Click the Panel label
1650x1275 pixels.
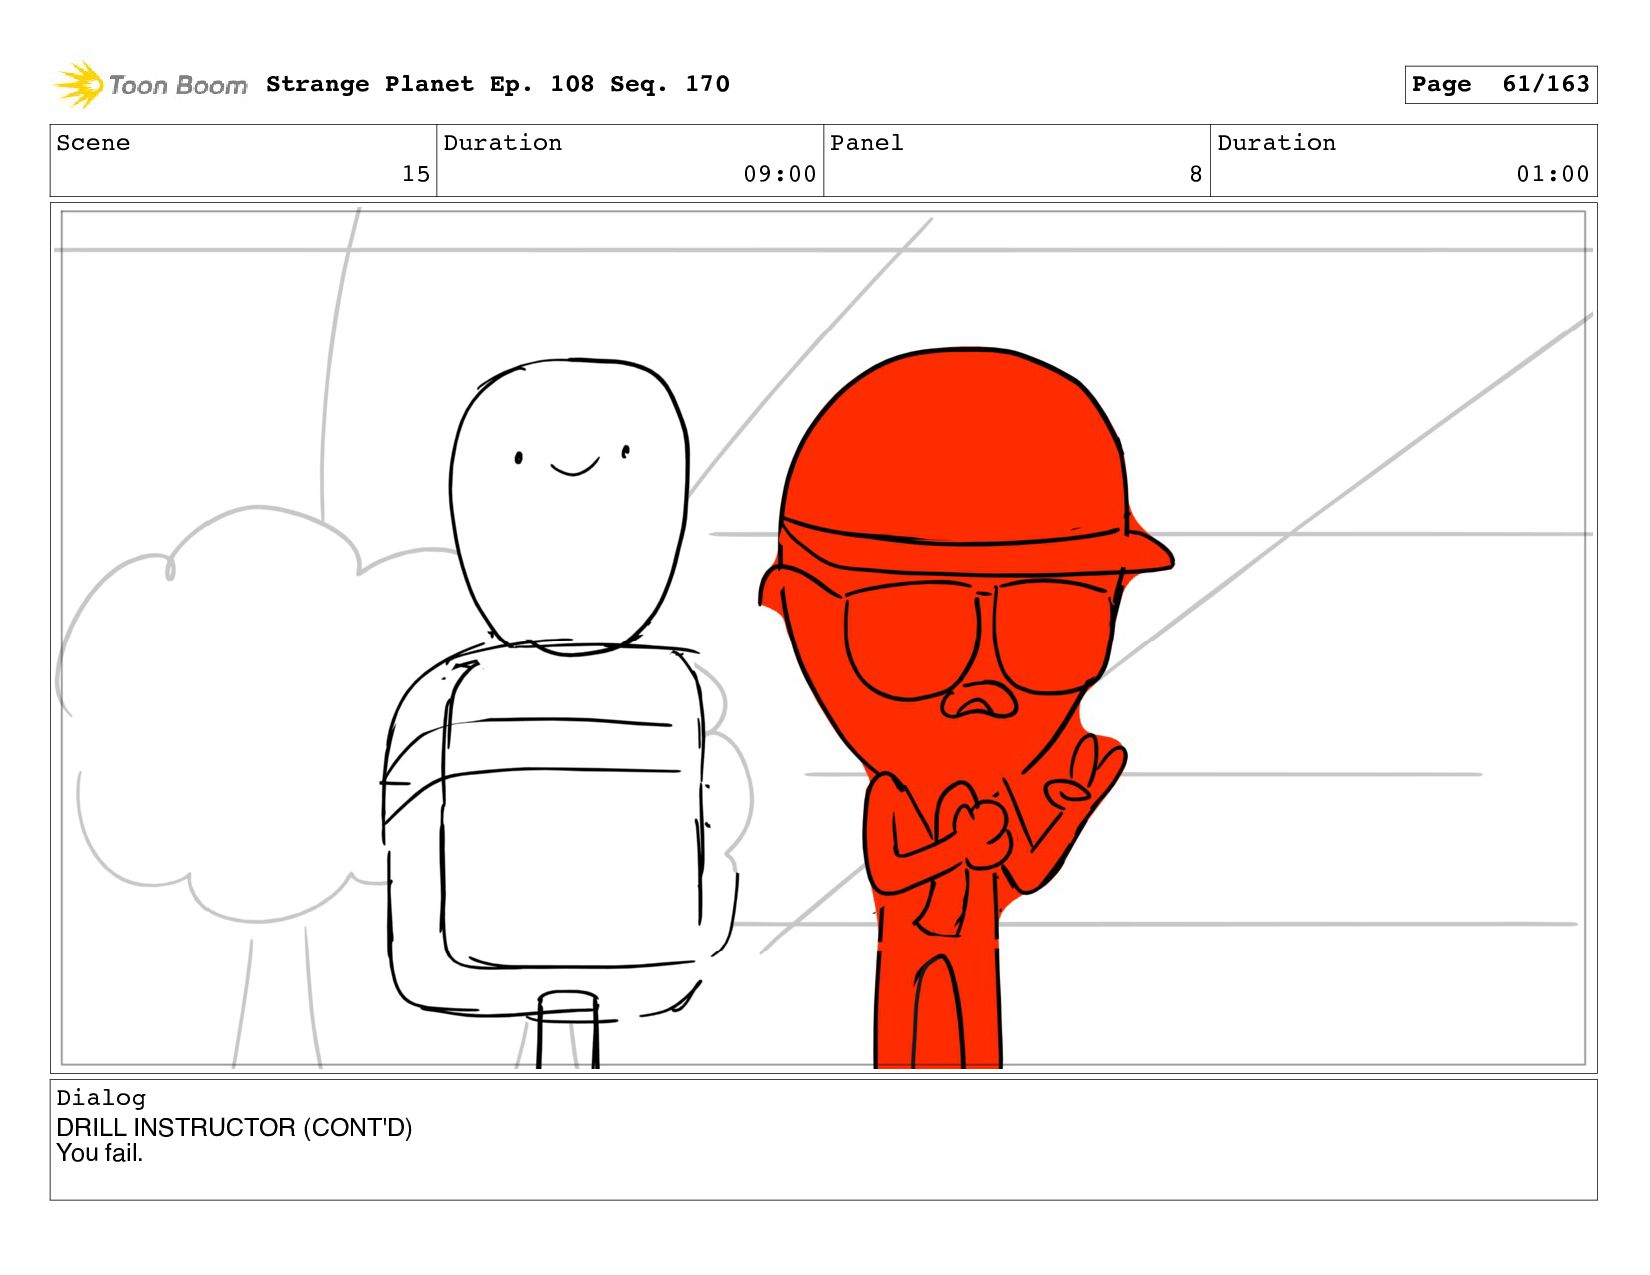coord(867,143)
